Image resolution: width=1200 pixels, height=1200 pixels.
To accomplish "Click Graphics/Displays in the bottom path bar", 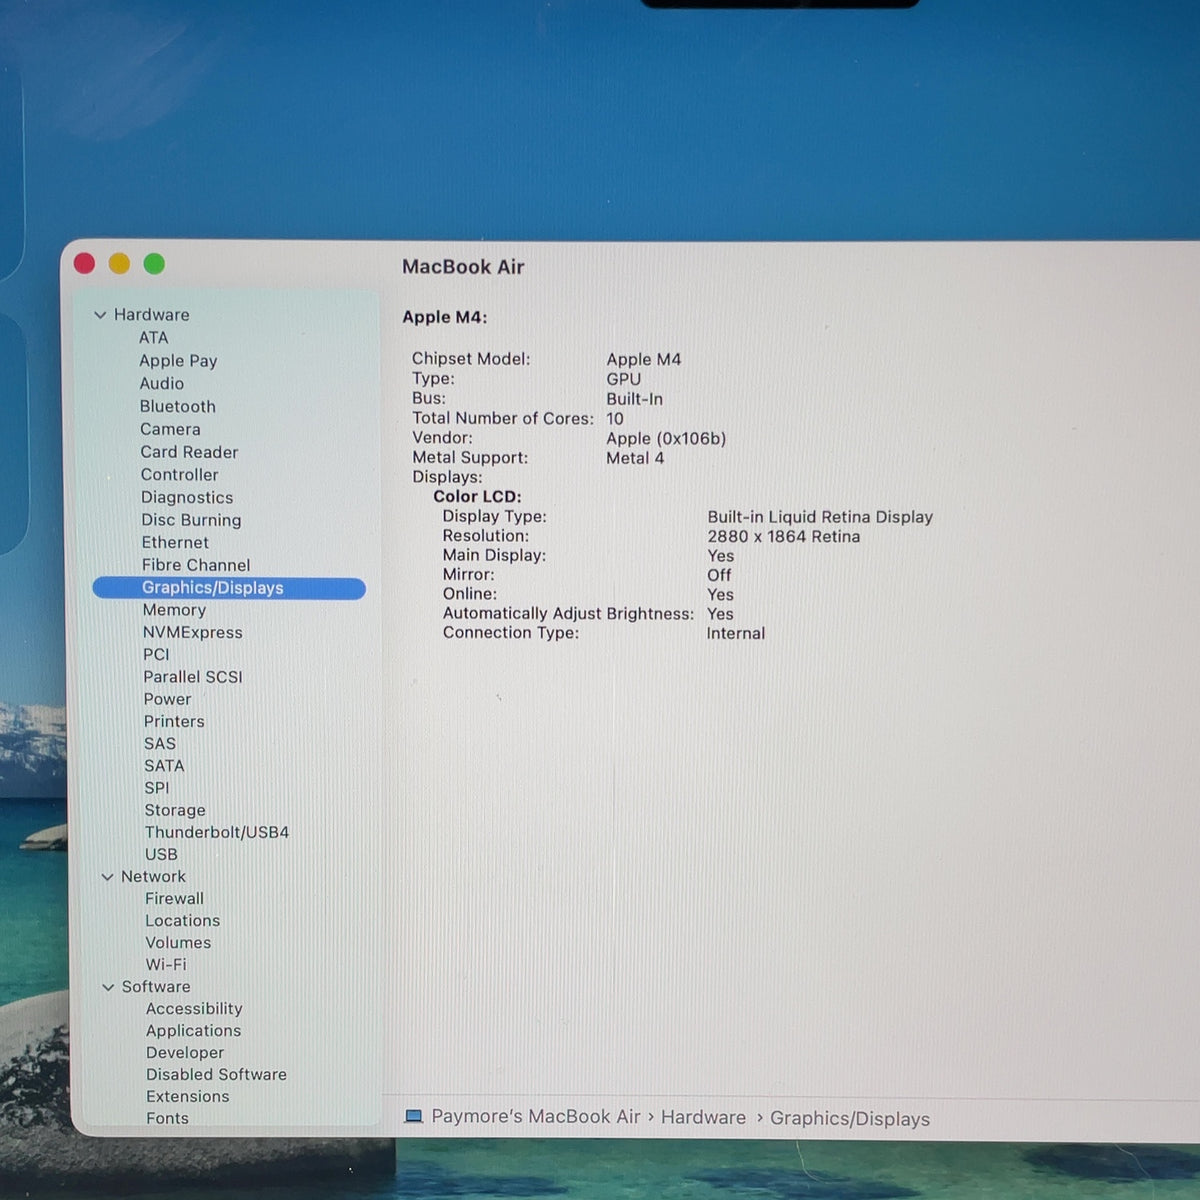I will [x=850, y=1119].
